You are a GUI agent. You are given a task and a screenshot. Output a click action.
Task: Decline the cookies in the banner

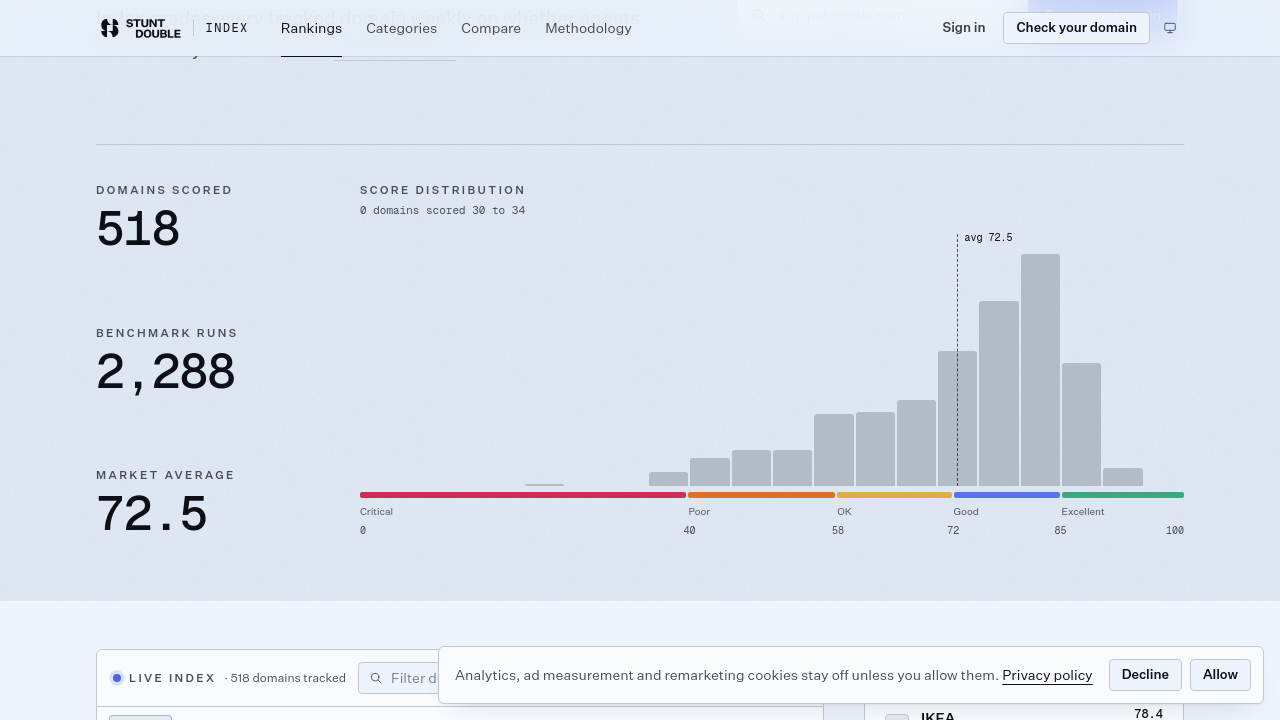pos(1145,675)
